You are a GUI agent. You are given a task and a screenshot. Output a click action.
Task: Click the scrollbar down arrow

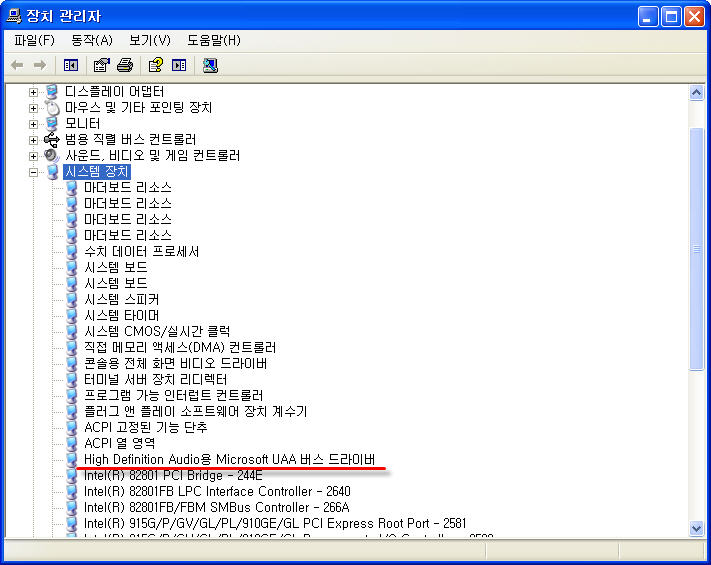pyautogui.click(x=696, y=528)
